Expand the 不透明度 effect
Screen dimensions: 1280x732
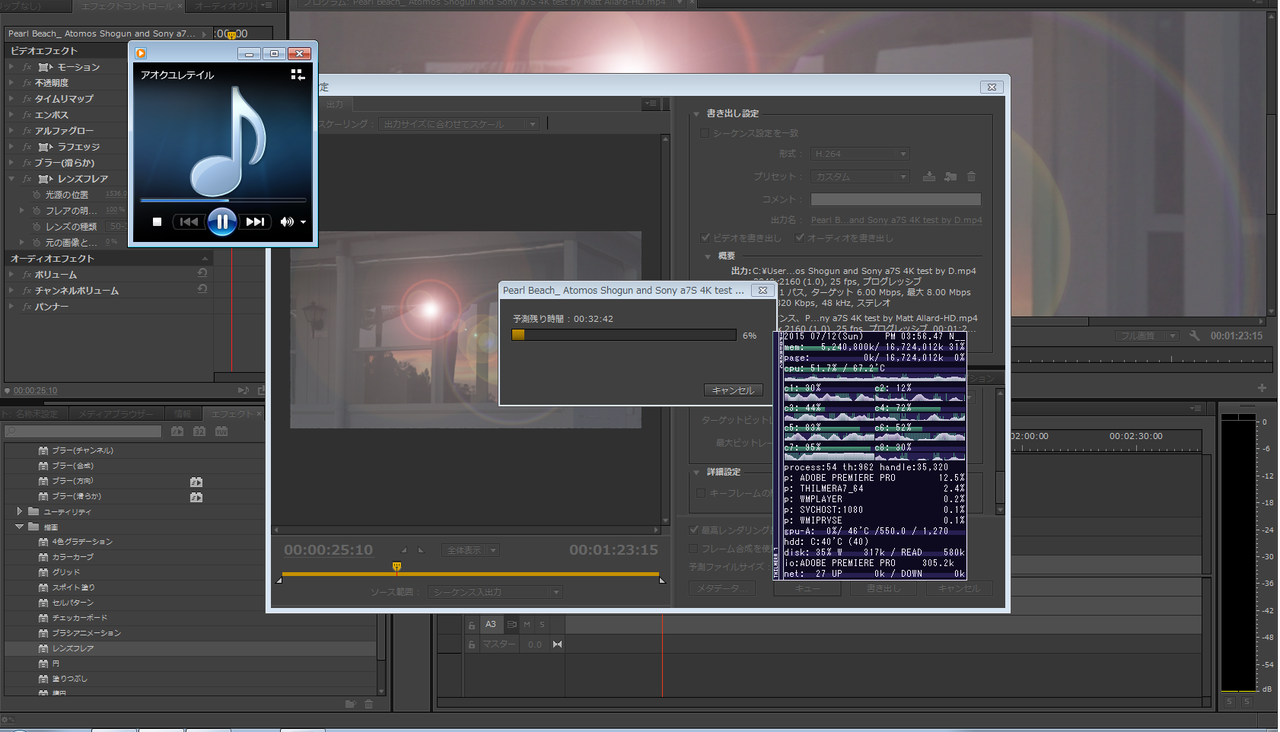tap(11, 83)
